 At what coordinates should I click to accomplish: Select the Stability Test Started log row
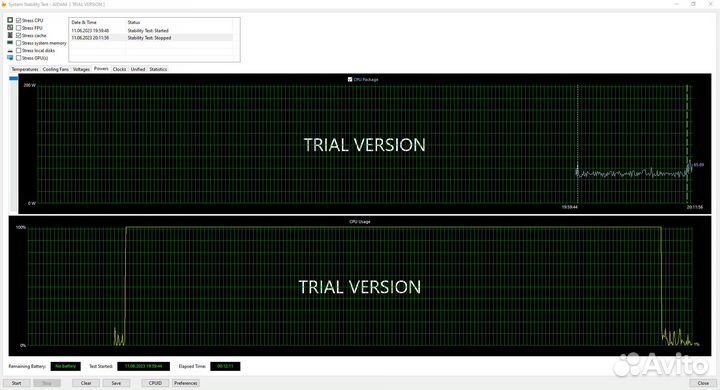click(152, 30)
